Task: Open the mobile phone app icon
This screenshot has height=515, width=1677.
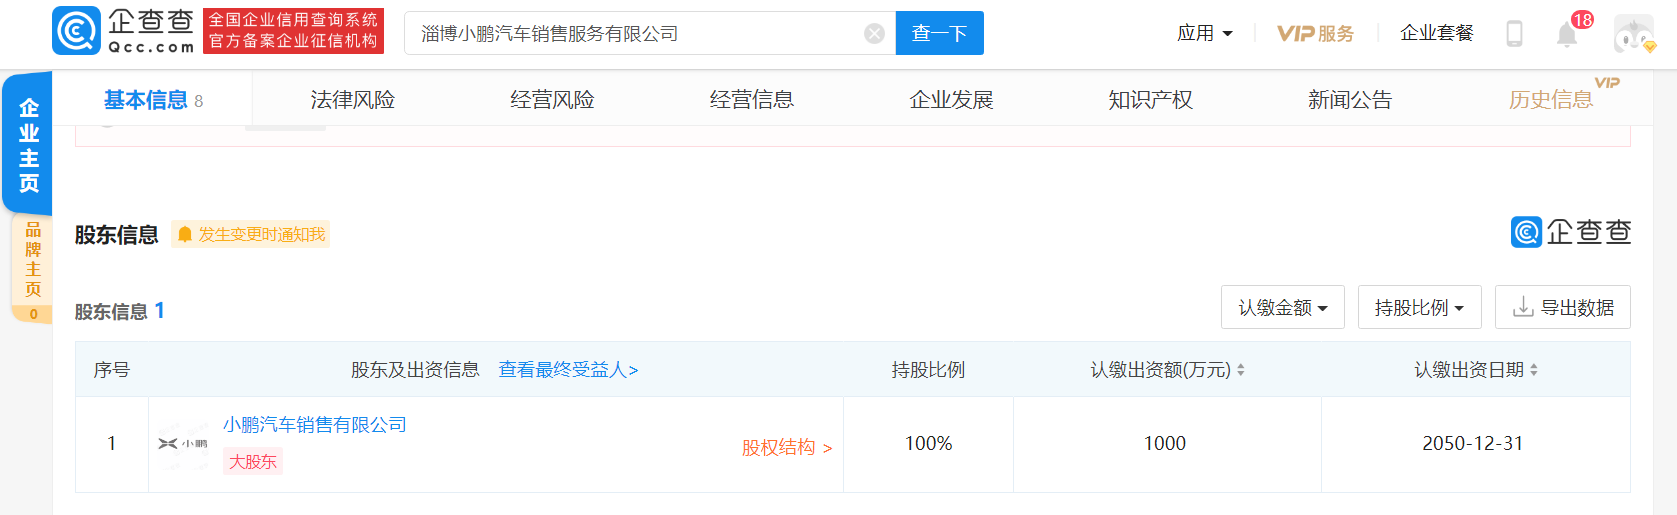Action: (x=1514, y=34)
